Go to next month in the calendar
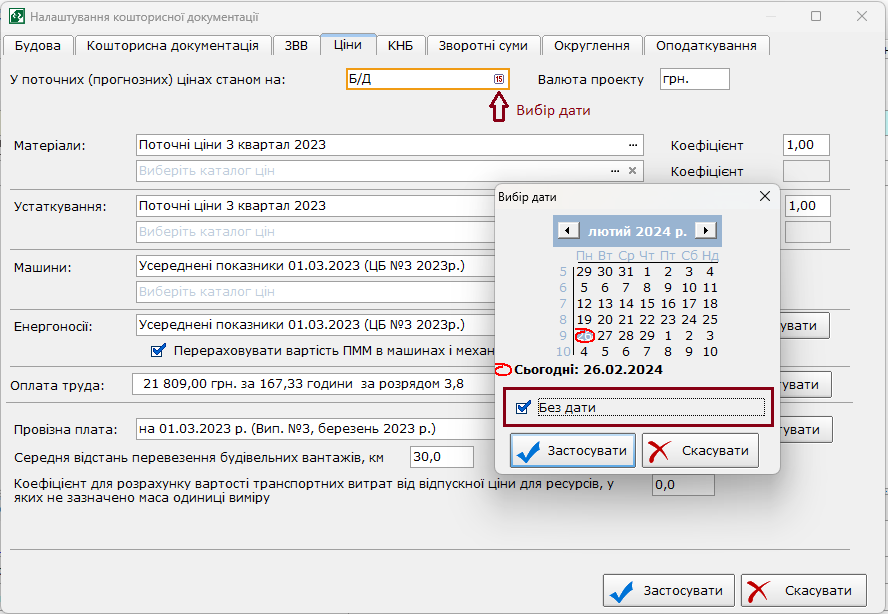 706,231
